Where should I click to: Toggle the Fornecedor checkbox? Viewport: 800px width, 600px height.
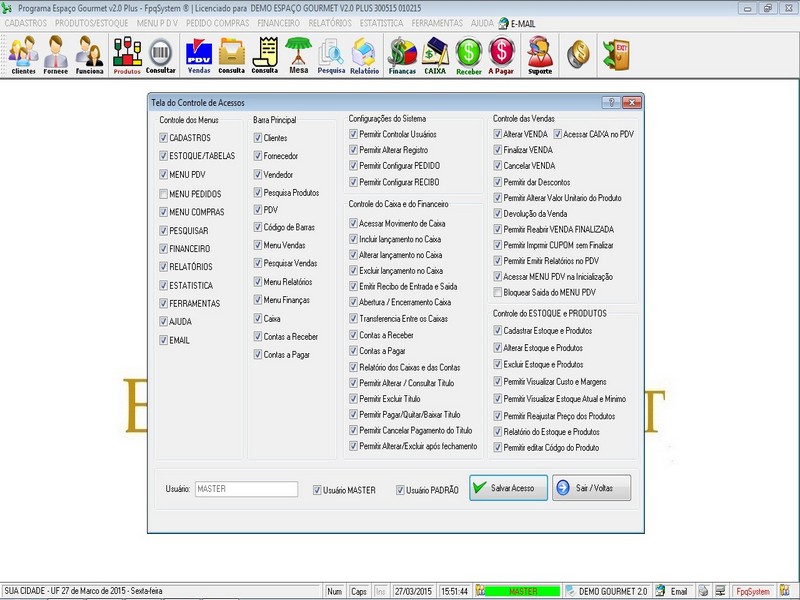pos(258,156)
